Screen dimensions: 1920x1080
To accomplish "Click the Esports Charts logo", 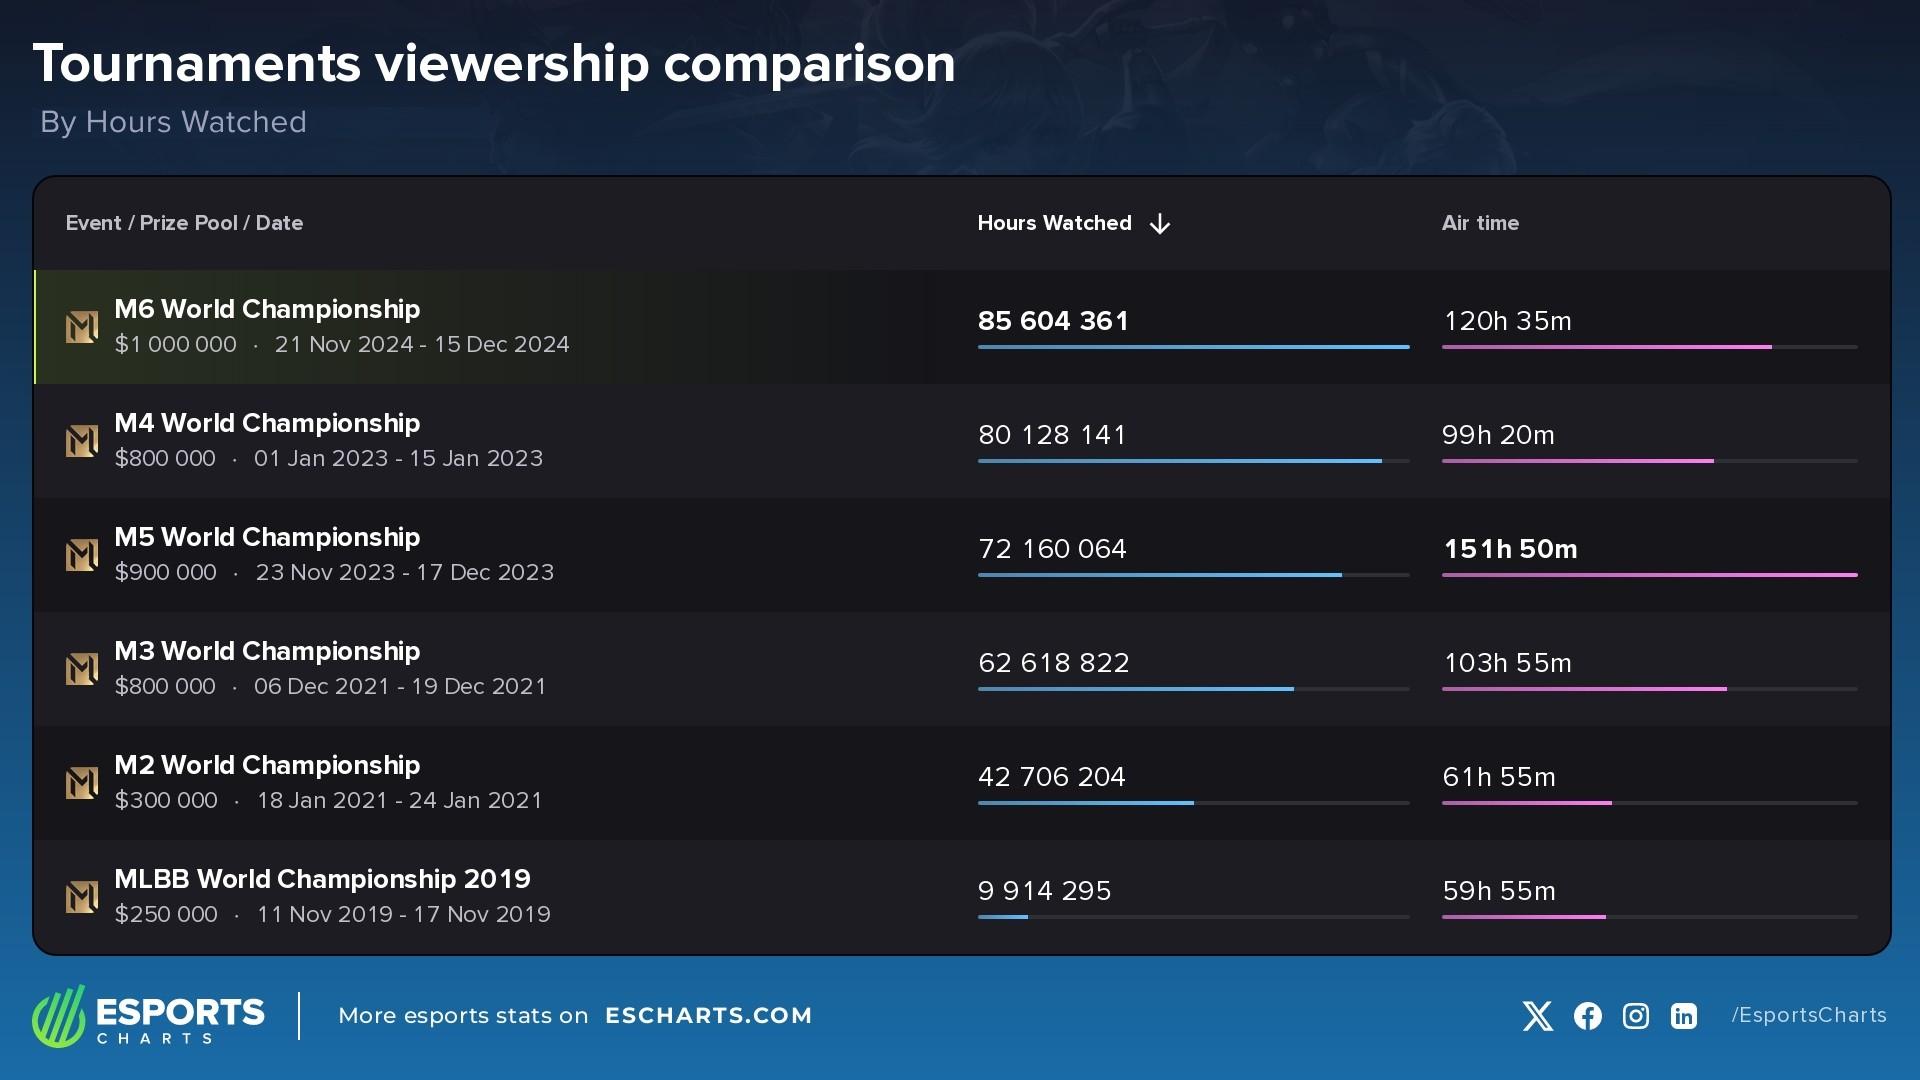I will [148, 1016].
